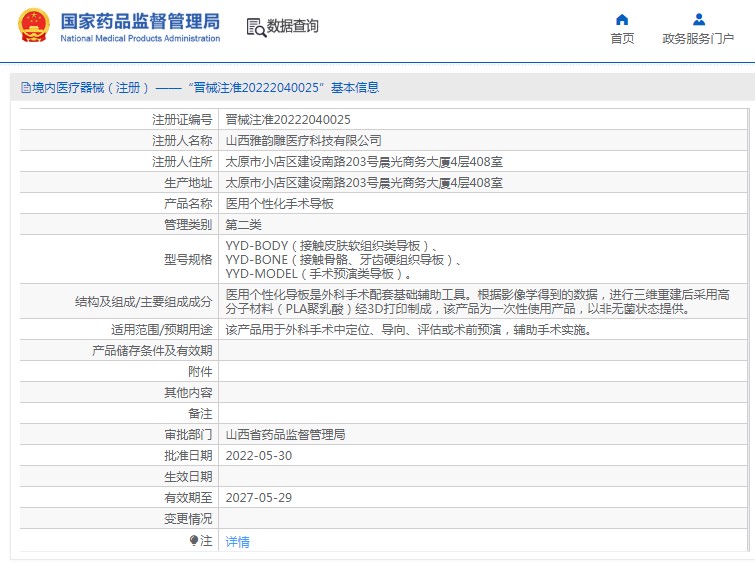Screen dimensions: 755x565
Task: Click the document icon before 境内医疗器械
Action: point(26,88)
